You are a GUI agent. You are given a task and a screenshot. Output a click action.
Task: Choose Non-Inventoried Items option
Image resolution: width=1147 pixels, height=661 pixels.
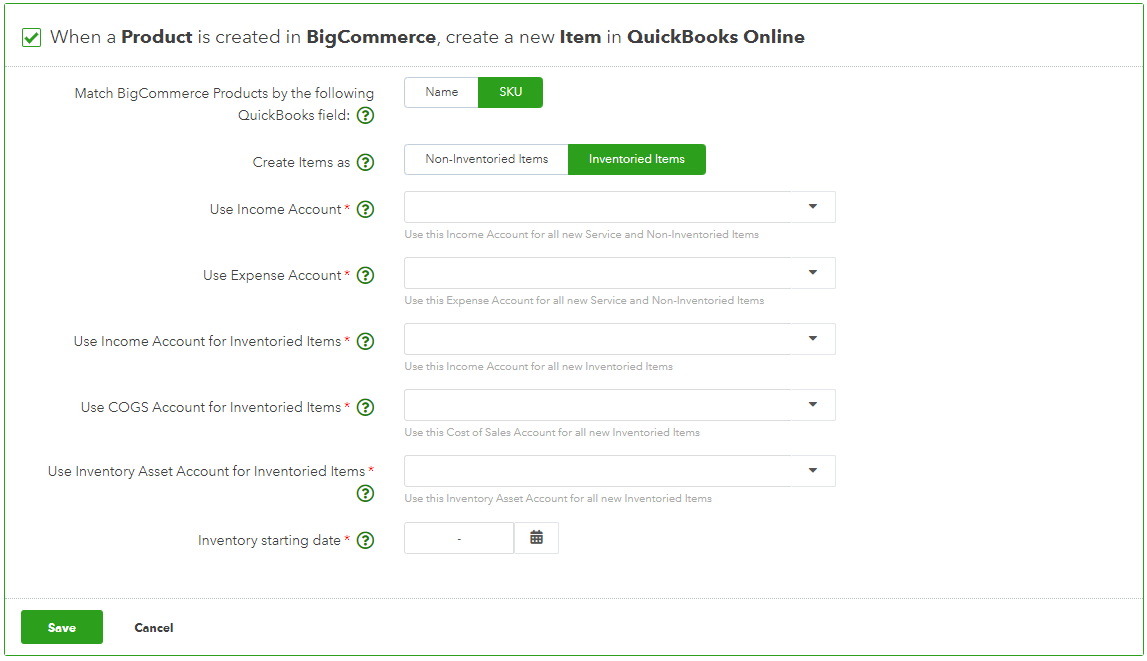pyautogui.click(x=486, y=159)
